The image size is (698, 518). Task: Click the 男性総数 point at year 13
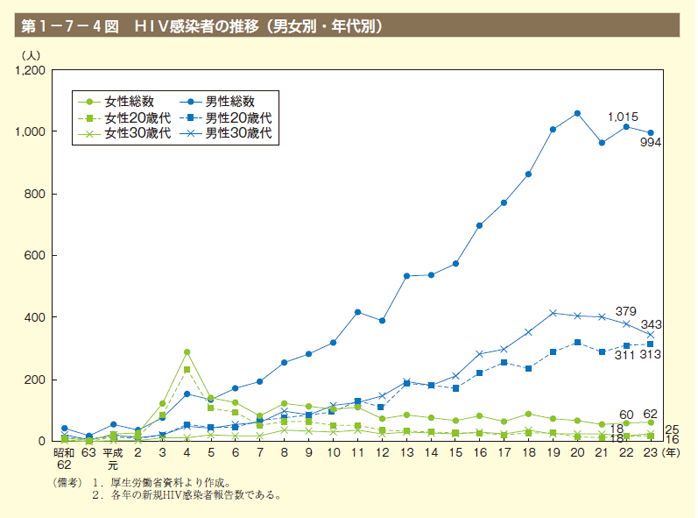pos(406,276)
